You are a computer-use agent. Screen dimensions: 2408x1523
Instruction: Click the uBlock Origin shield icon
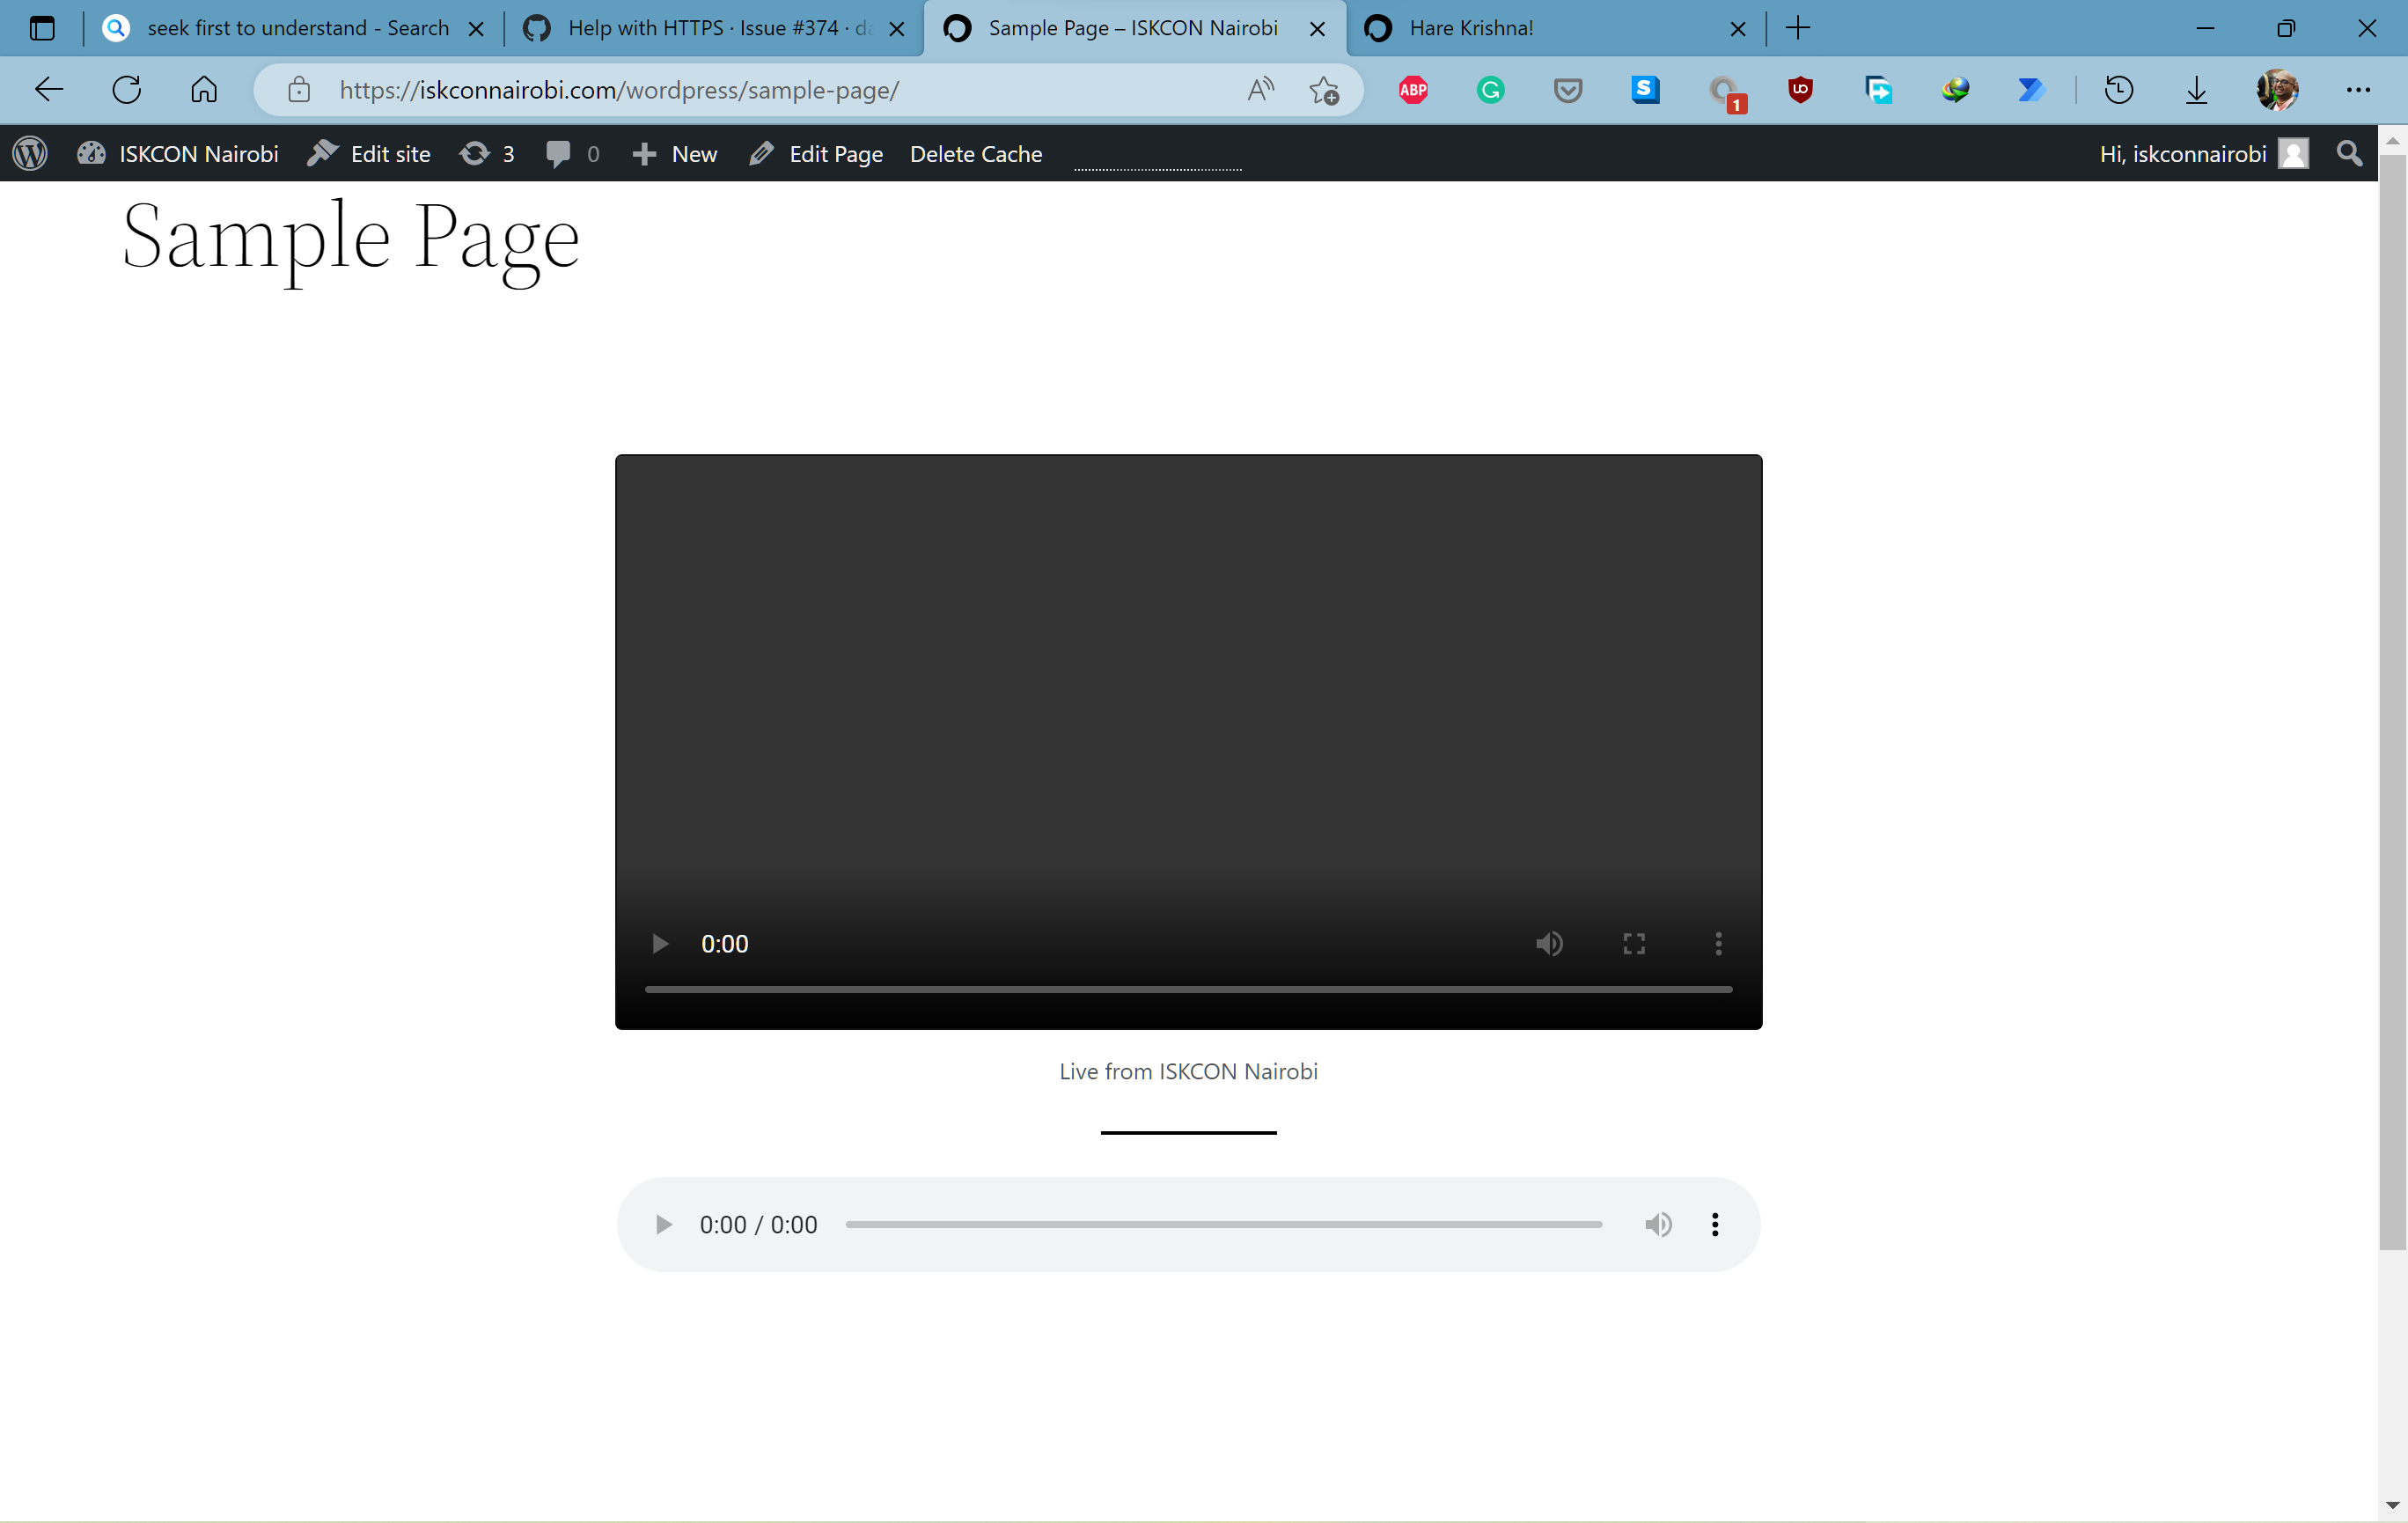[x=1800, y=90]
